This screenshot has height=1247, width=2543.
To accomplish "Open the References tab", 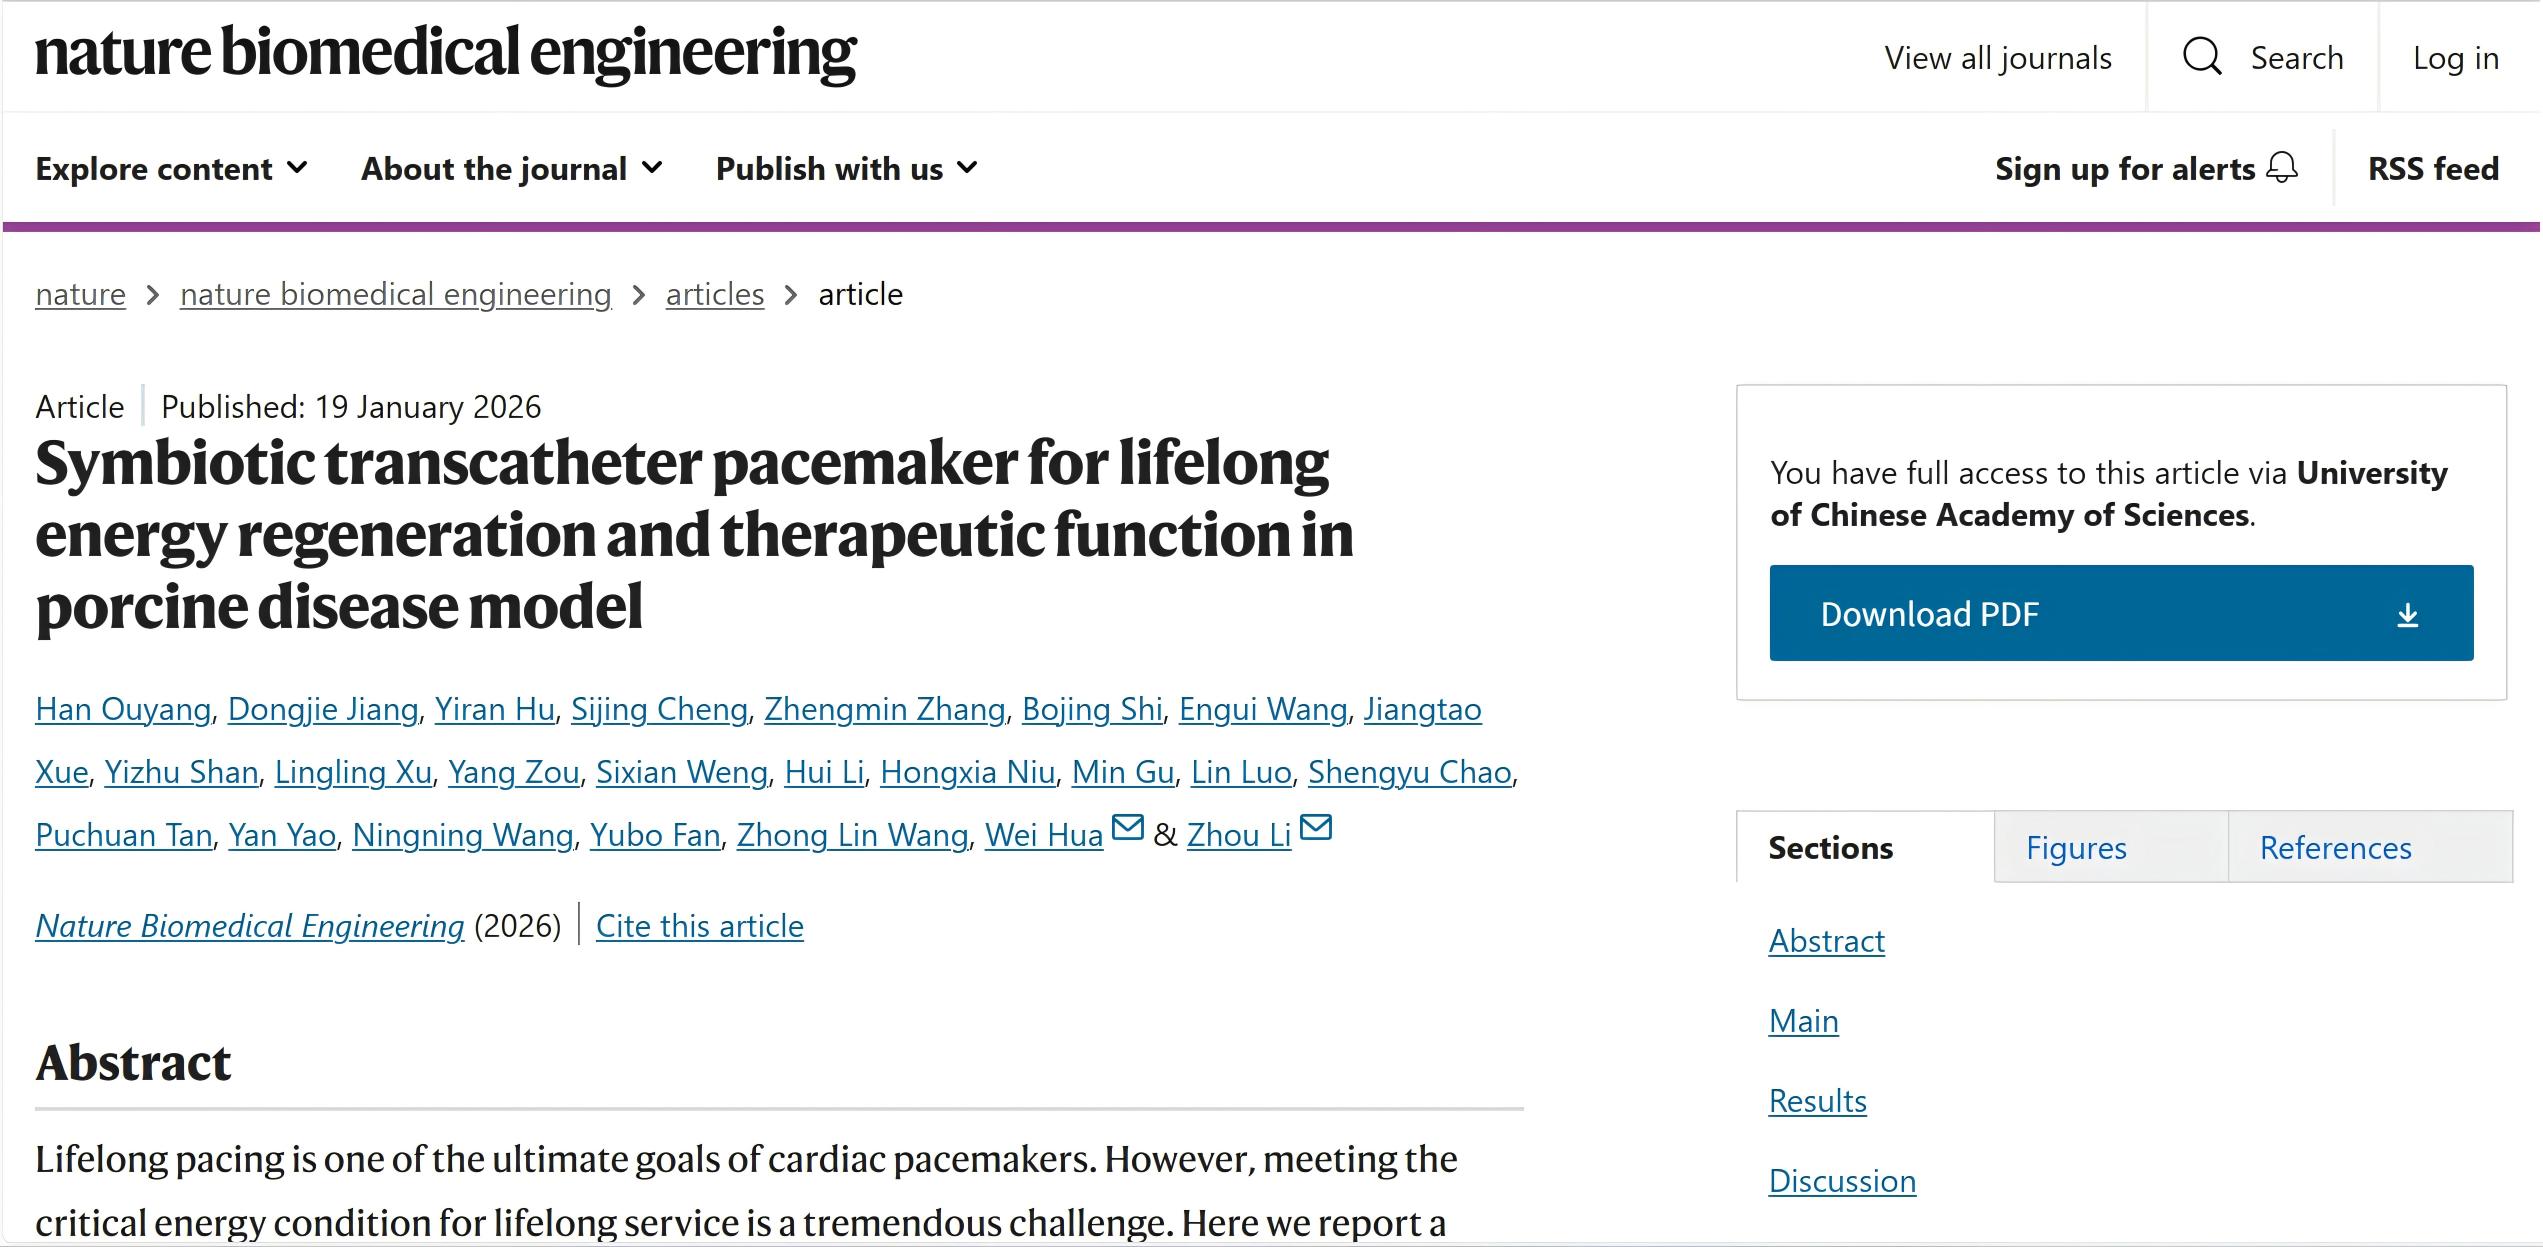I will [2335, 848].
